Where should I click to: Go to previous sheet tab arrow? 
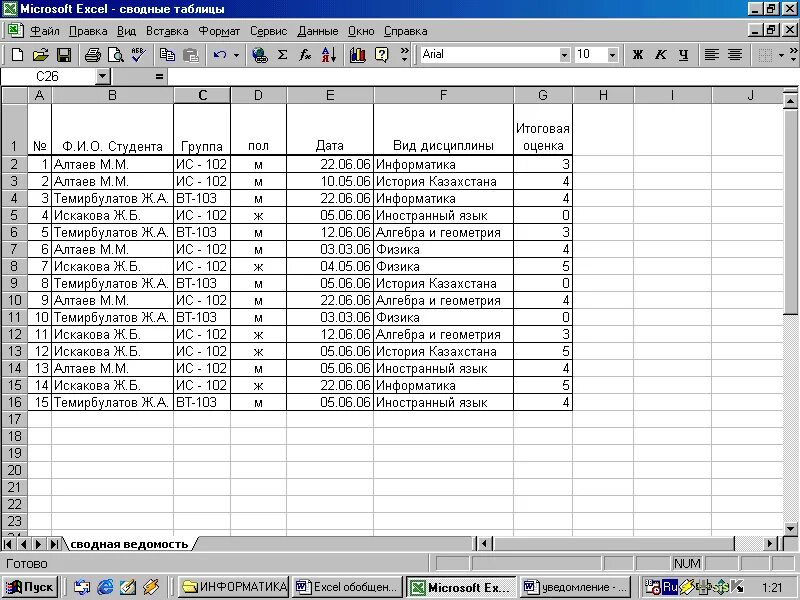[x=23, y=544]
